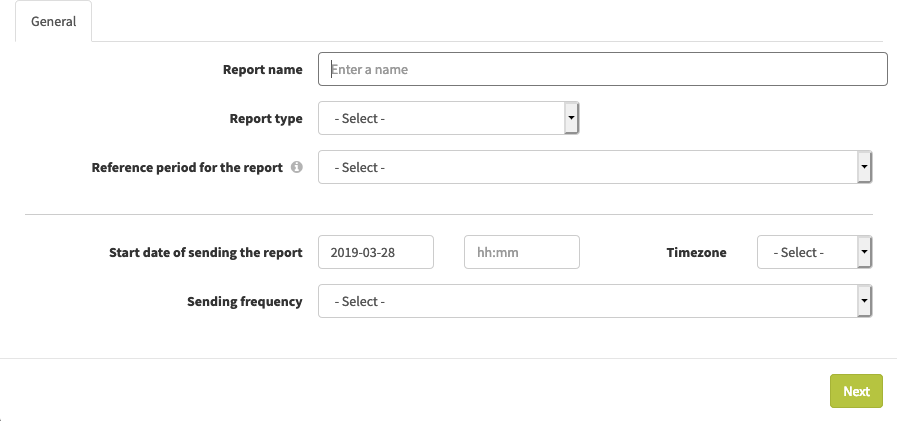Click the 'Report type' label
The image size is (897, 421).
click(266, 118)
